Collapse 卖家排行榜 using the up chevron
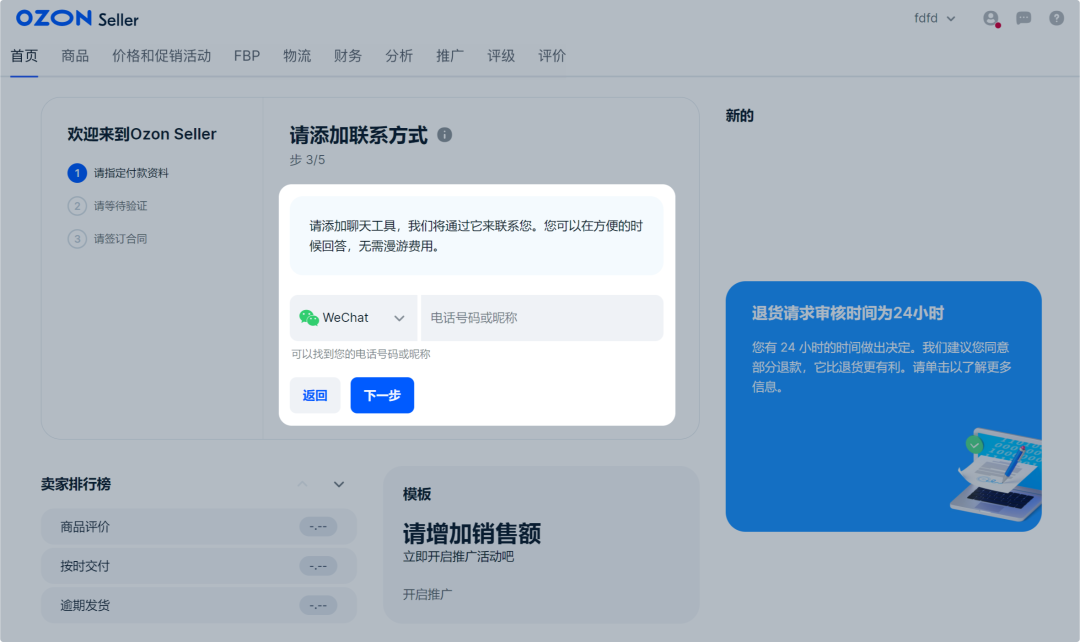 (x=302, y=483)
